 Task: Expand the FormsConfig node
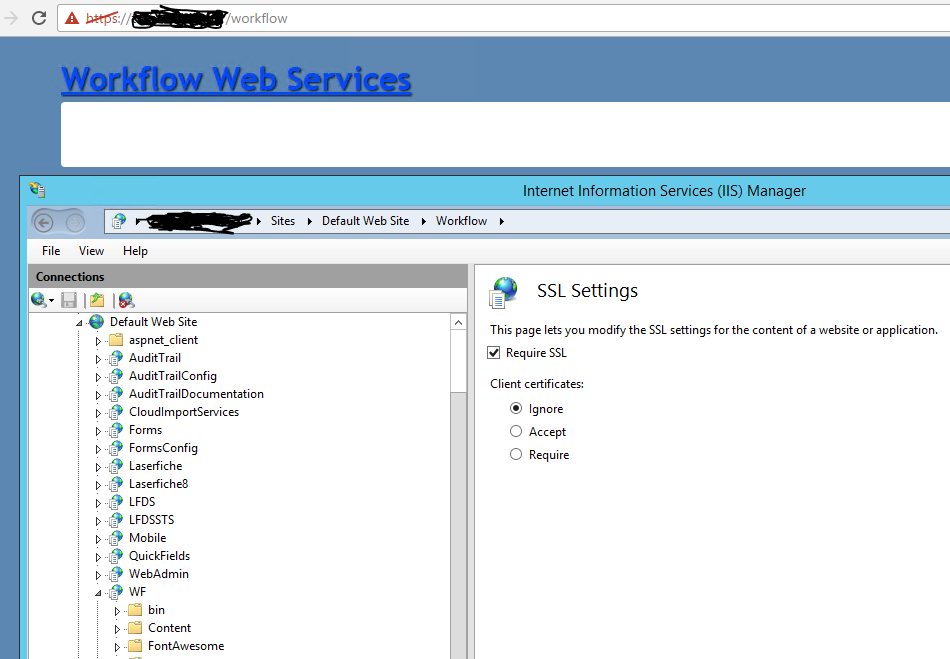click(x=98, y=449)
